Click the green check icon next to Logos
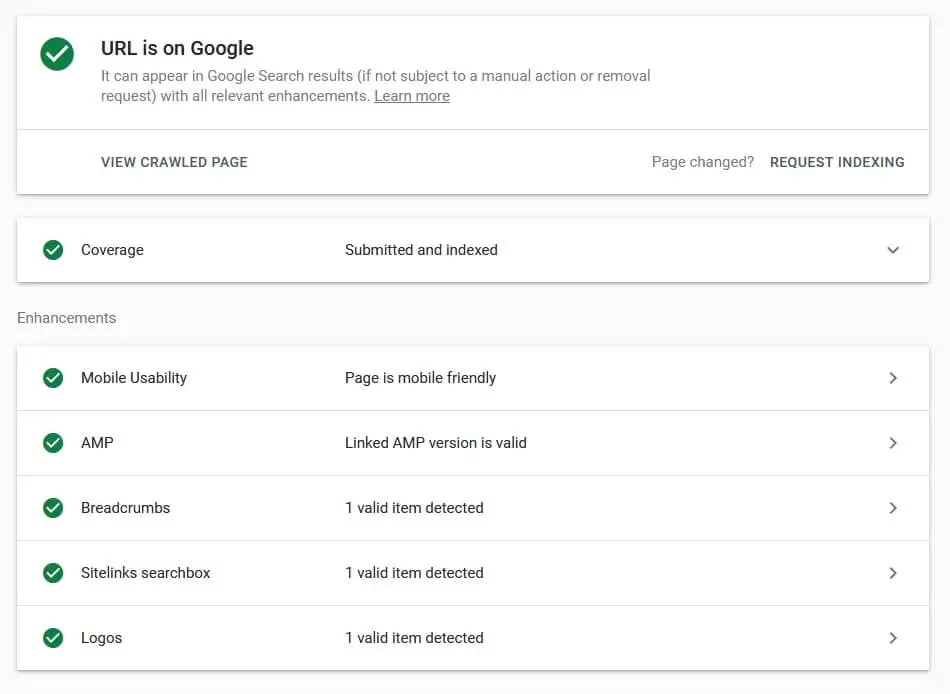This screenshot has width=950, height=694. click(53, 638)
